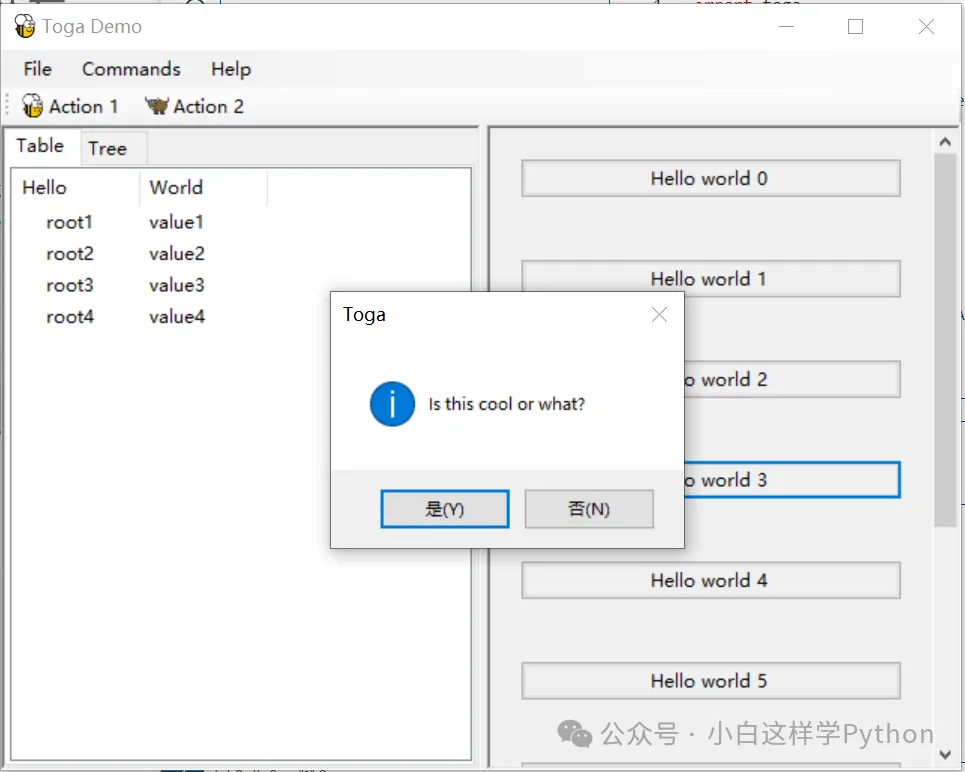This screenshot has width=965, height=772.
Task: Click the Toga Demo bee title icon
Action: (x=25, y=27)
